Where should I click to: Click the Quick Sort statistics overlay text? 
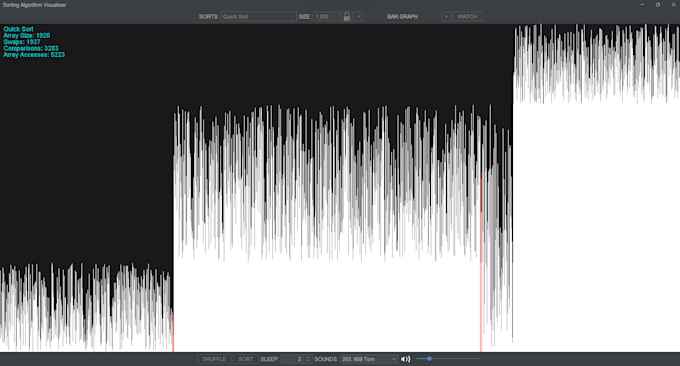coord(34,42)
